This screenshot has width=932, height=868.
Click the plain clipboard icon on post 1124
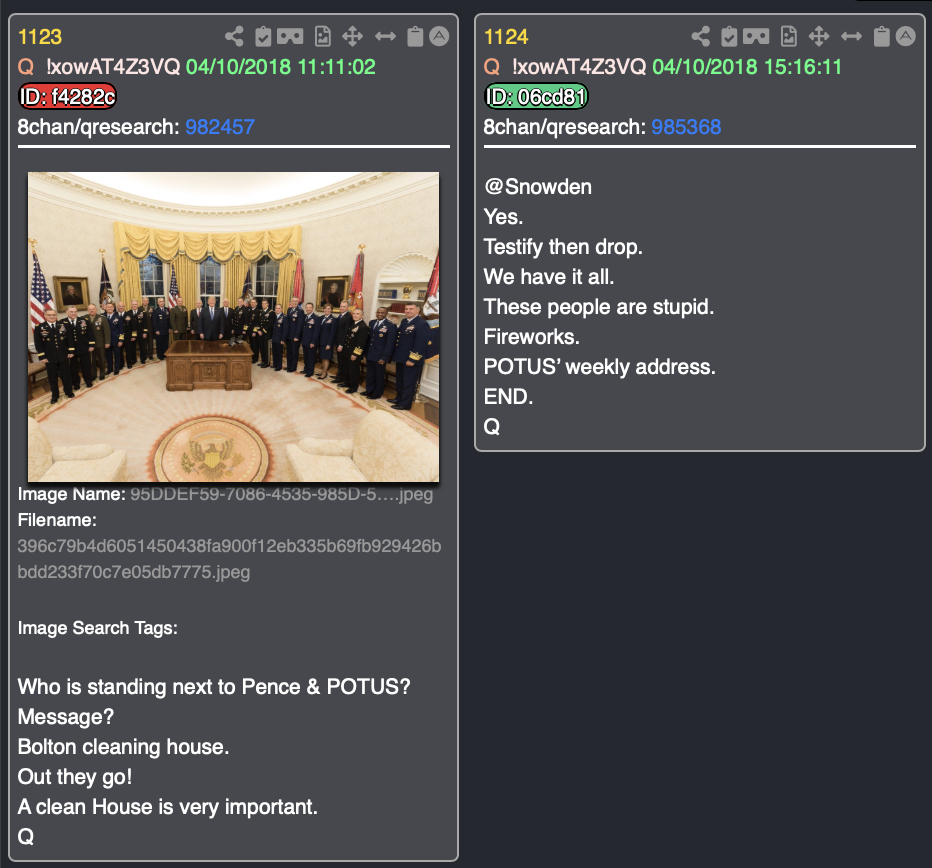[881, 36]
